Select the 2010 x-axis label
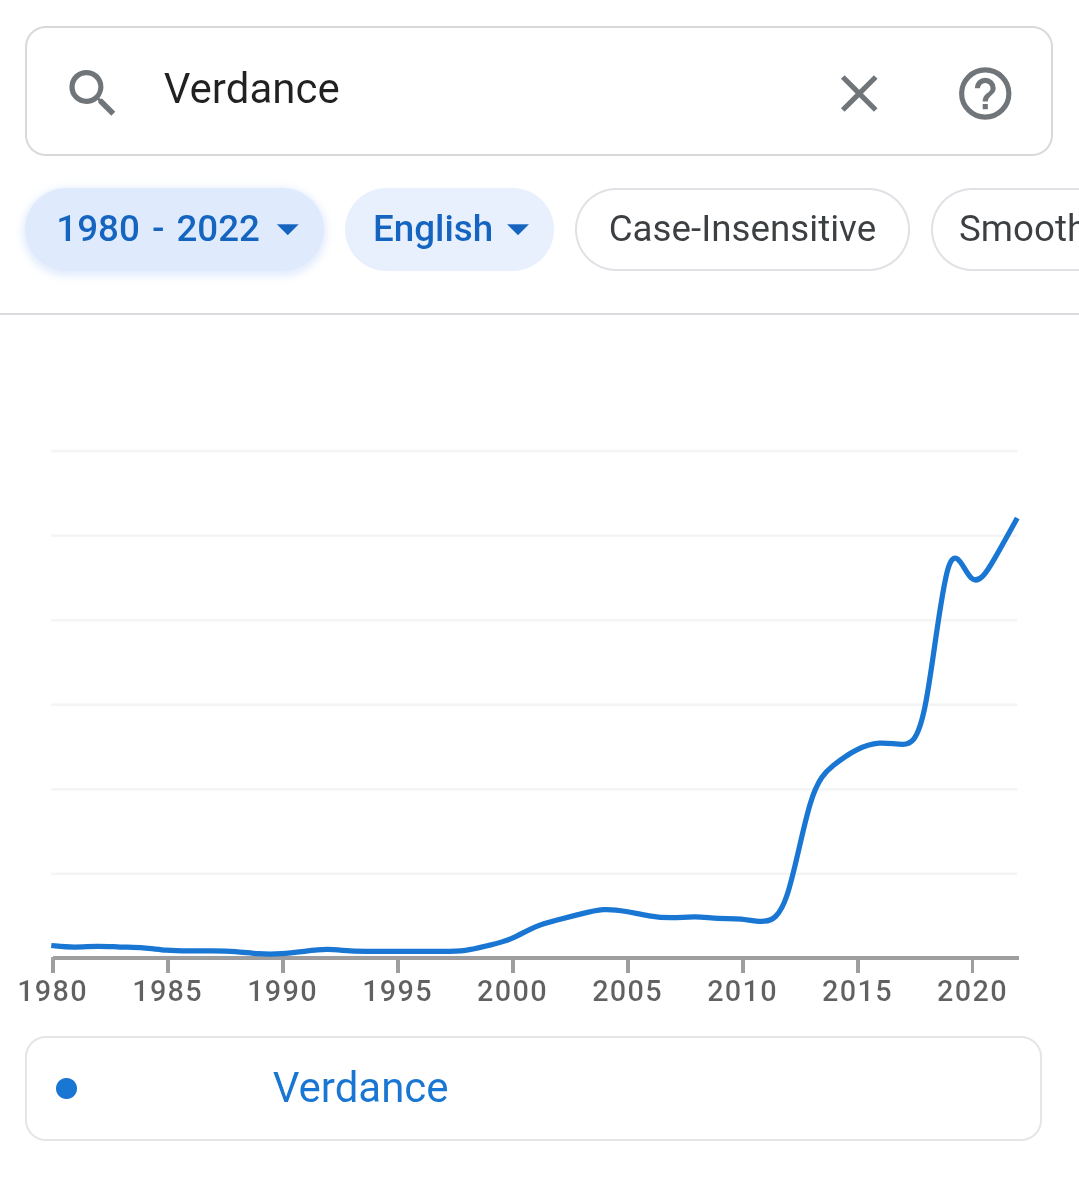This screenshot has height=1180, width=1079. point(742,991)
